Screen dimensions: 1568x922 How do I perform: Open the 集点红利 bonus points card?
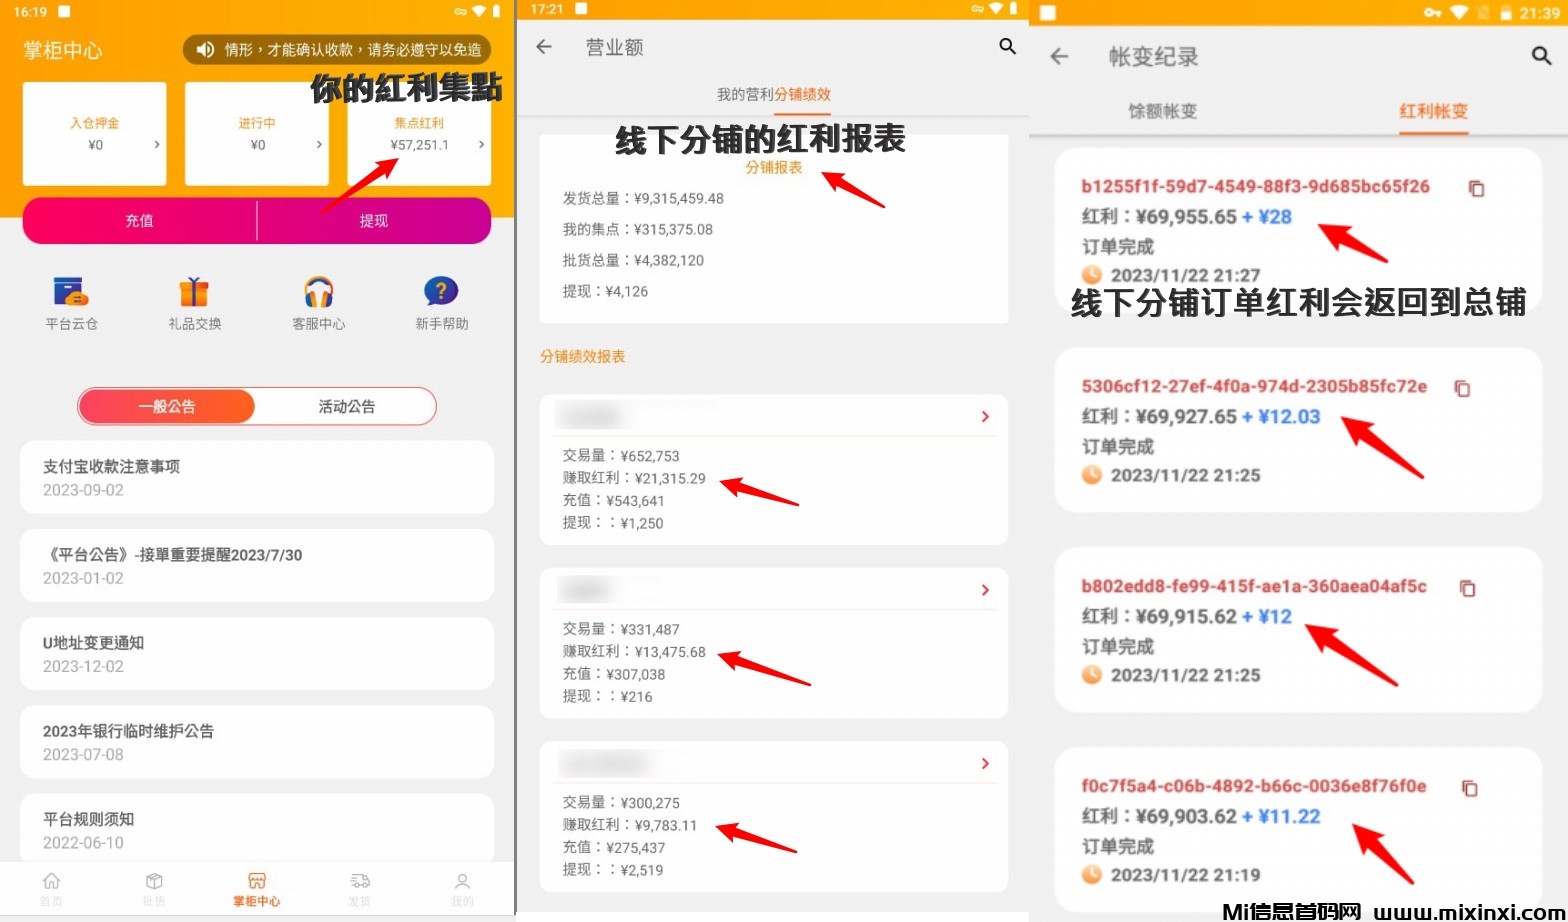[x=419, y=134]
